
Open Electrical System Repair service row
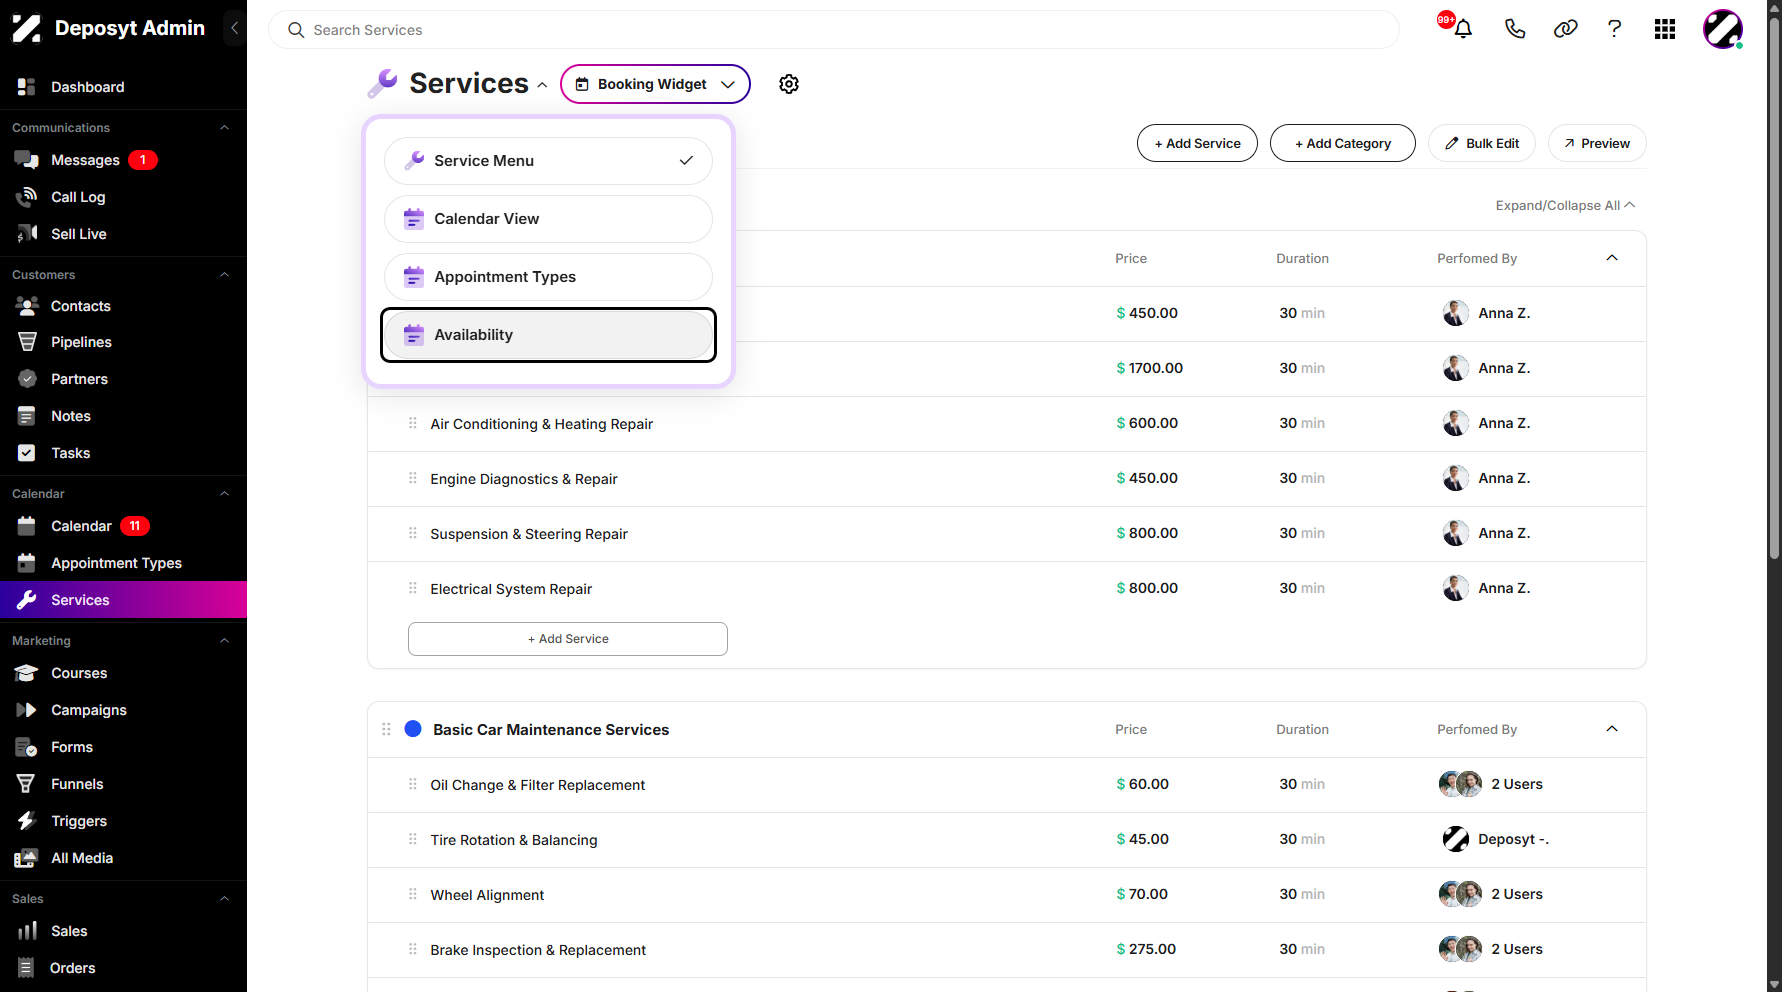[1007, 589]
